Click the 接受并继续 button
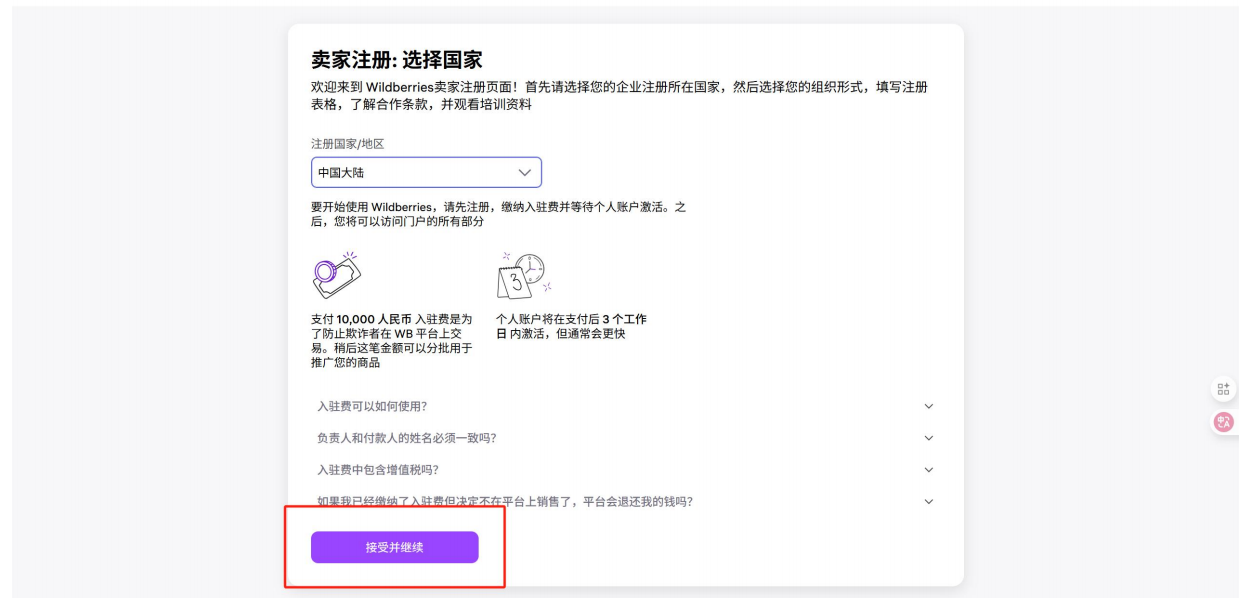The image size is (1240, 598). point(394,547)
